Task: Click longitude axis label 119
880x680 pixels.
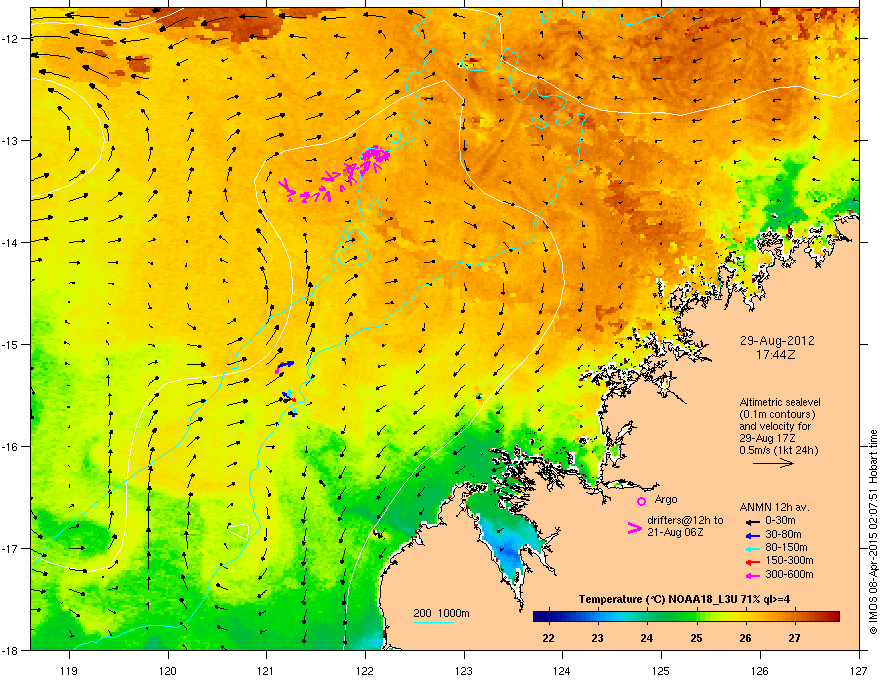Action: point(69,671)
